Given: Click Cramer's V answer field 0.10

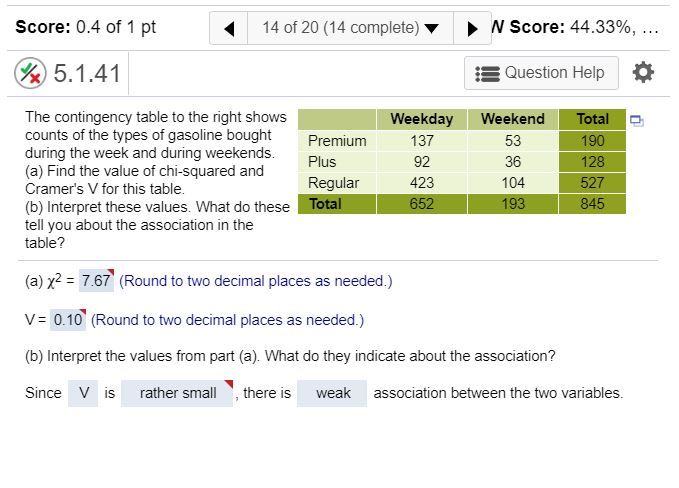Looking at the screenshot, I should click(68, 320).
